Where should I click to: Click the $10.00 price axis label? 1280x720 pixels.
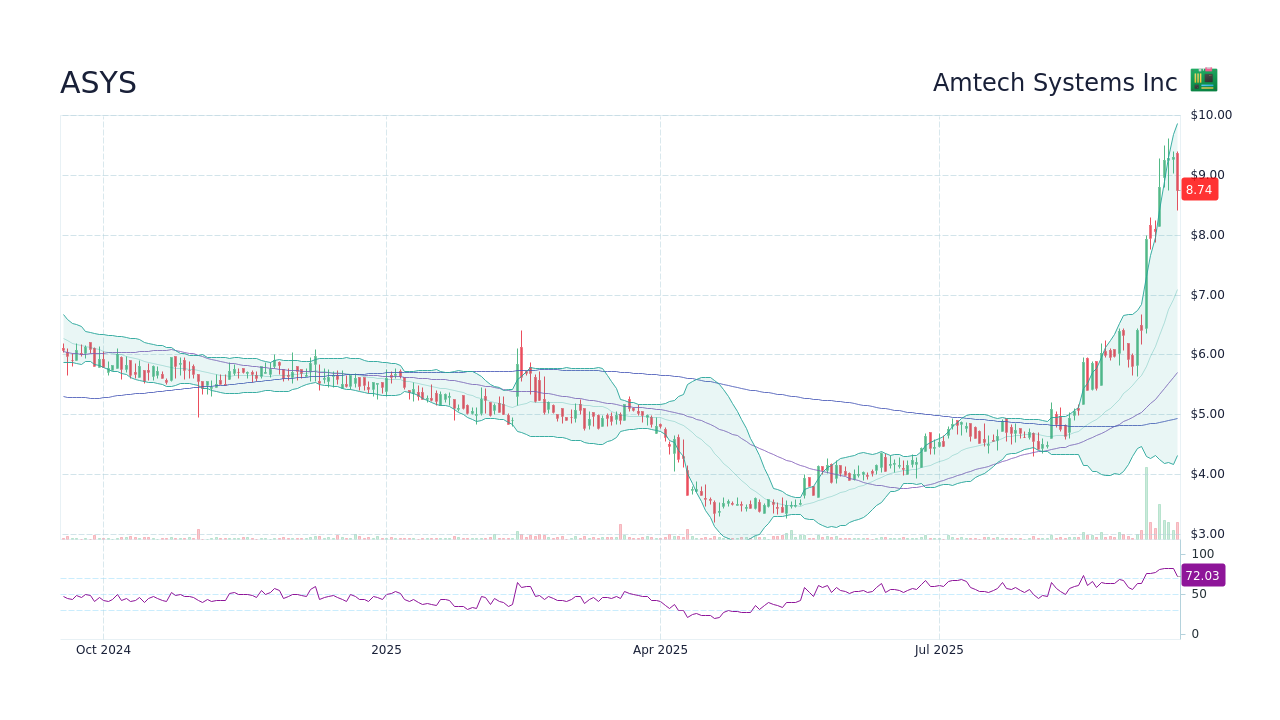click(1210, 114)
